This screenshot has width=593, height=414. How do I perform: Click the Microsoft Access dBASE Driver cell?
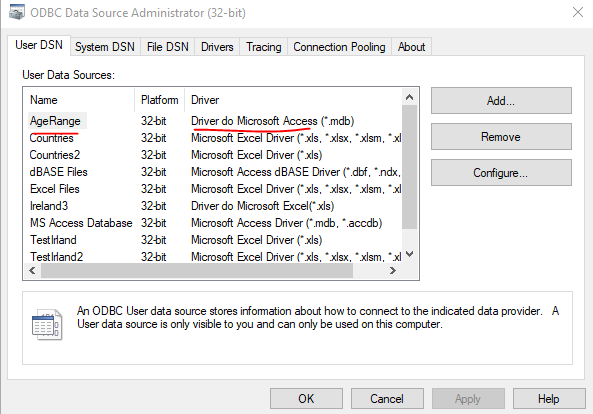296,172
